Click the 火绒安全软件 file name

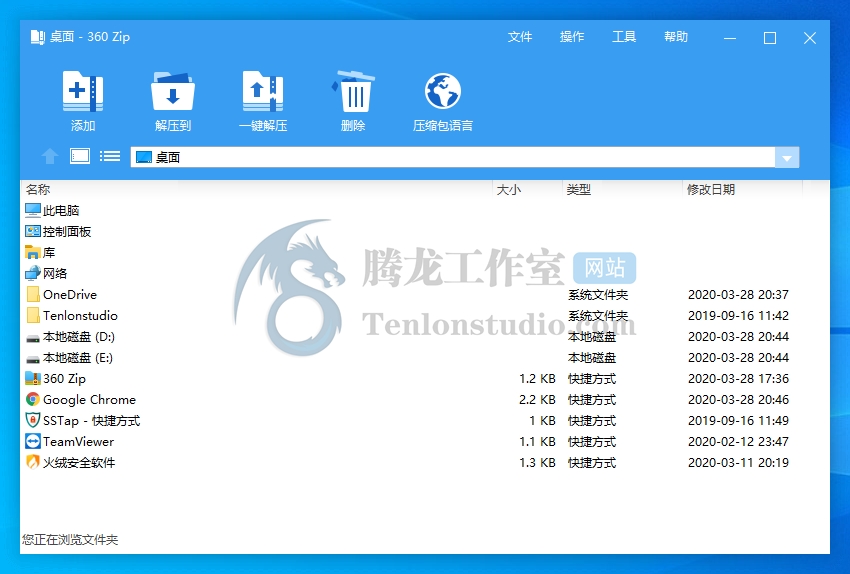(79, 462)
